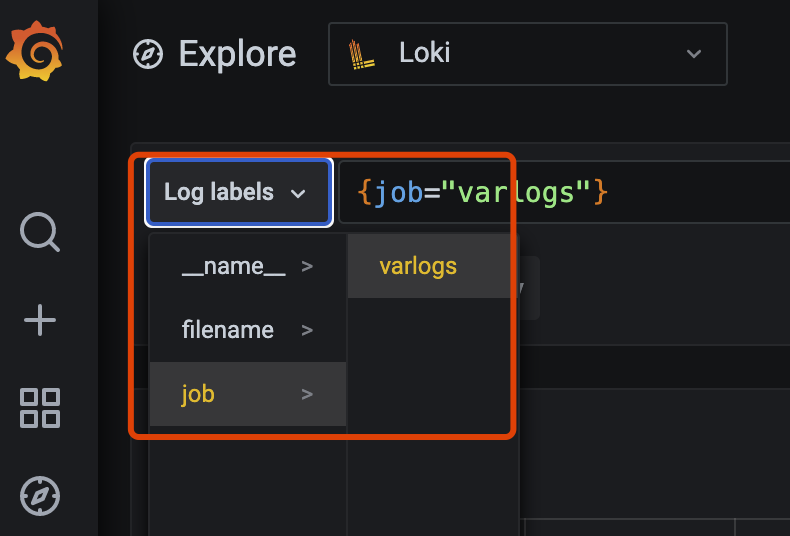Expand the datasource picker chevron
Screen dimensions: 790x536
pyautogui.click(x=694, y=54)
